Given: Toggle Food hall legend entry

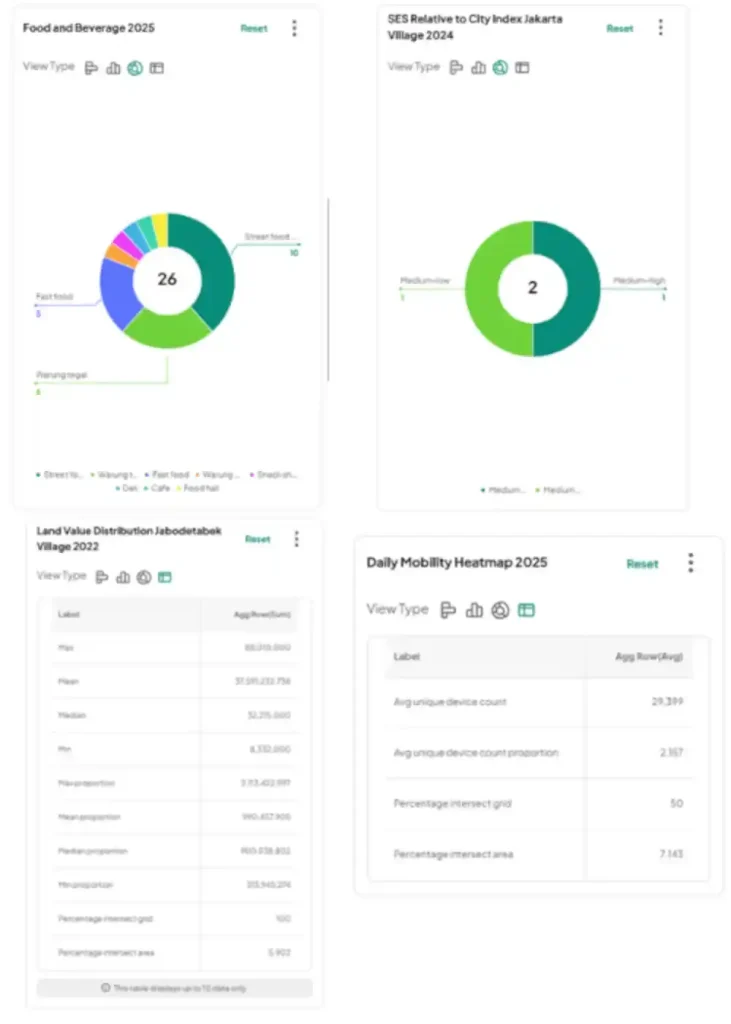Looking at the screenshot, I should tap(199, 488).
